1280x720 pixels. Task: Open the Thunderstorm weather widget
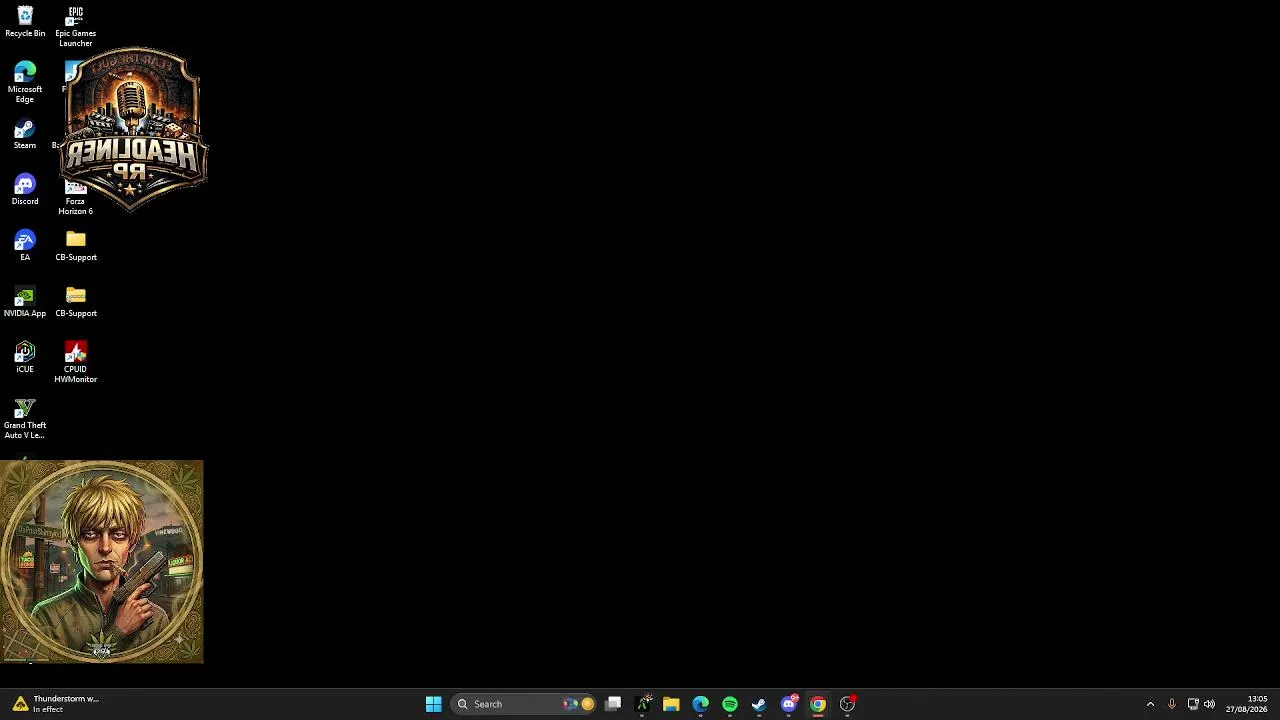pyautogui.click(x=56, y=704)
